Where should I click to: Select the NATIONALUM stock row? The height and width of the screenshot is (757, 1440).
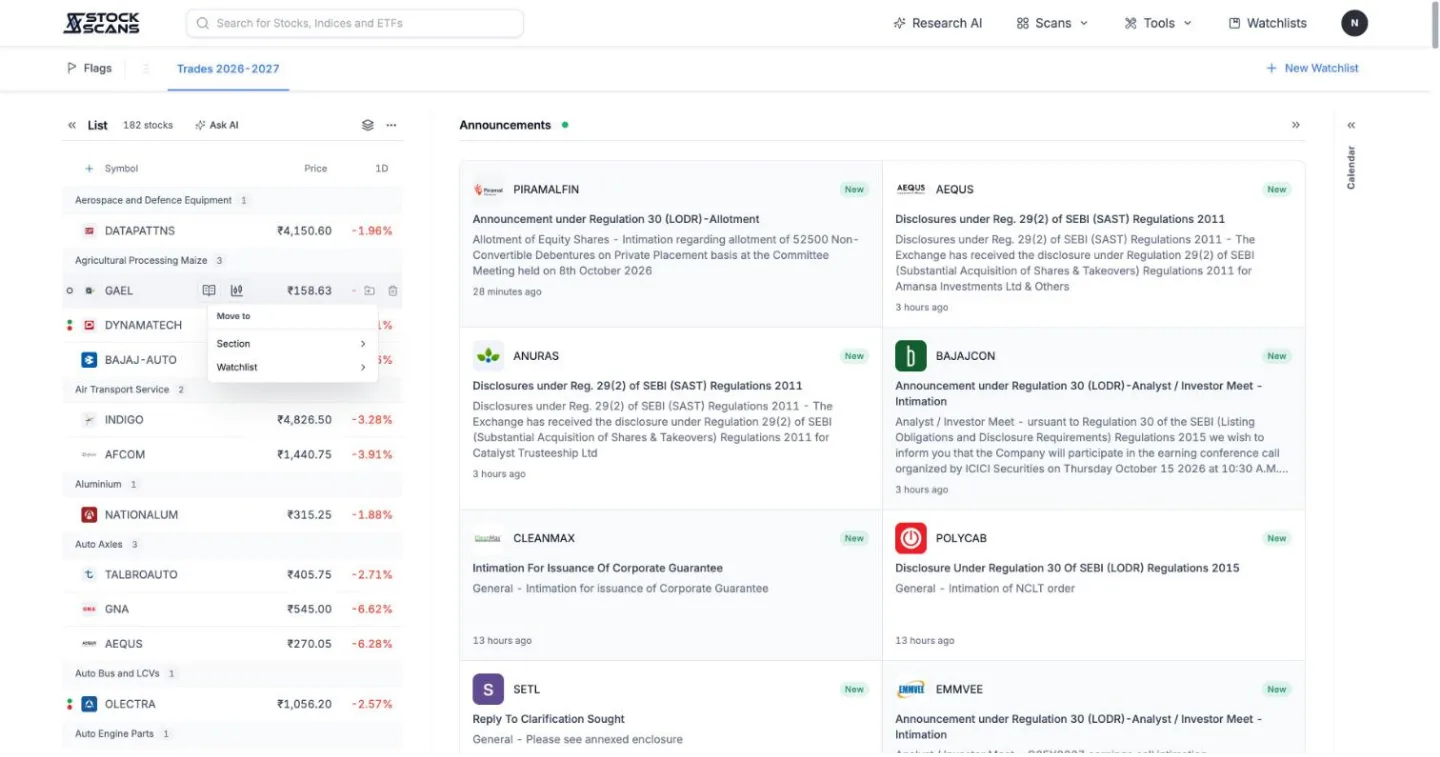tap(233, 515)
